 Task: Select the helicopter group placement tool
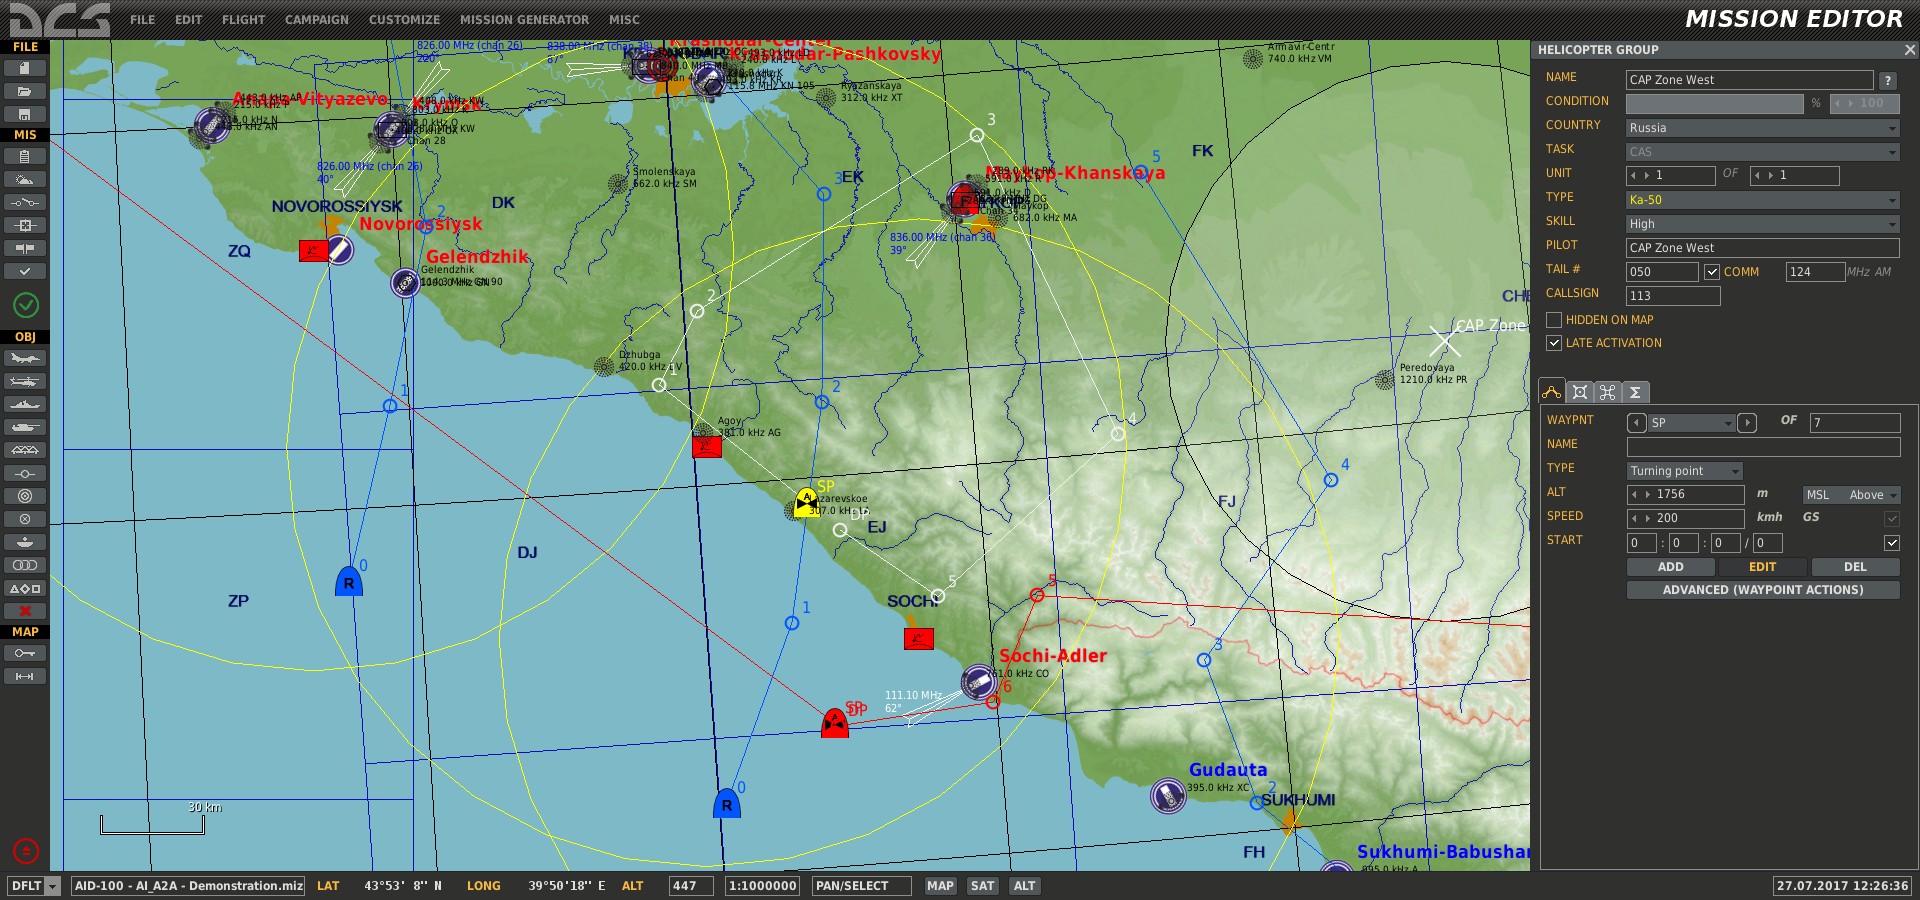(25, 381)
